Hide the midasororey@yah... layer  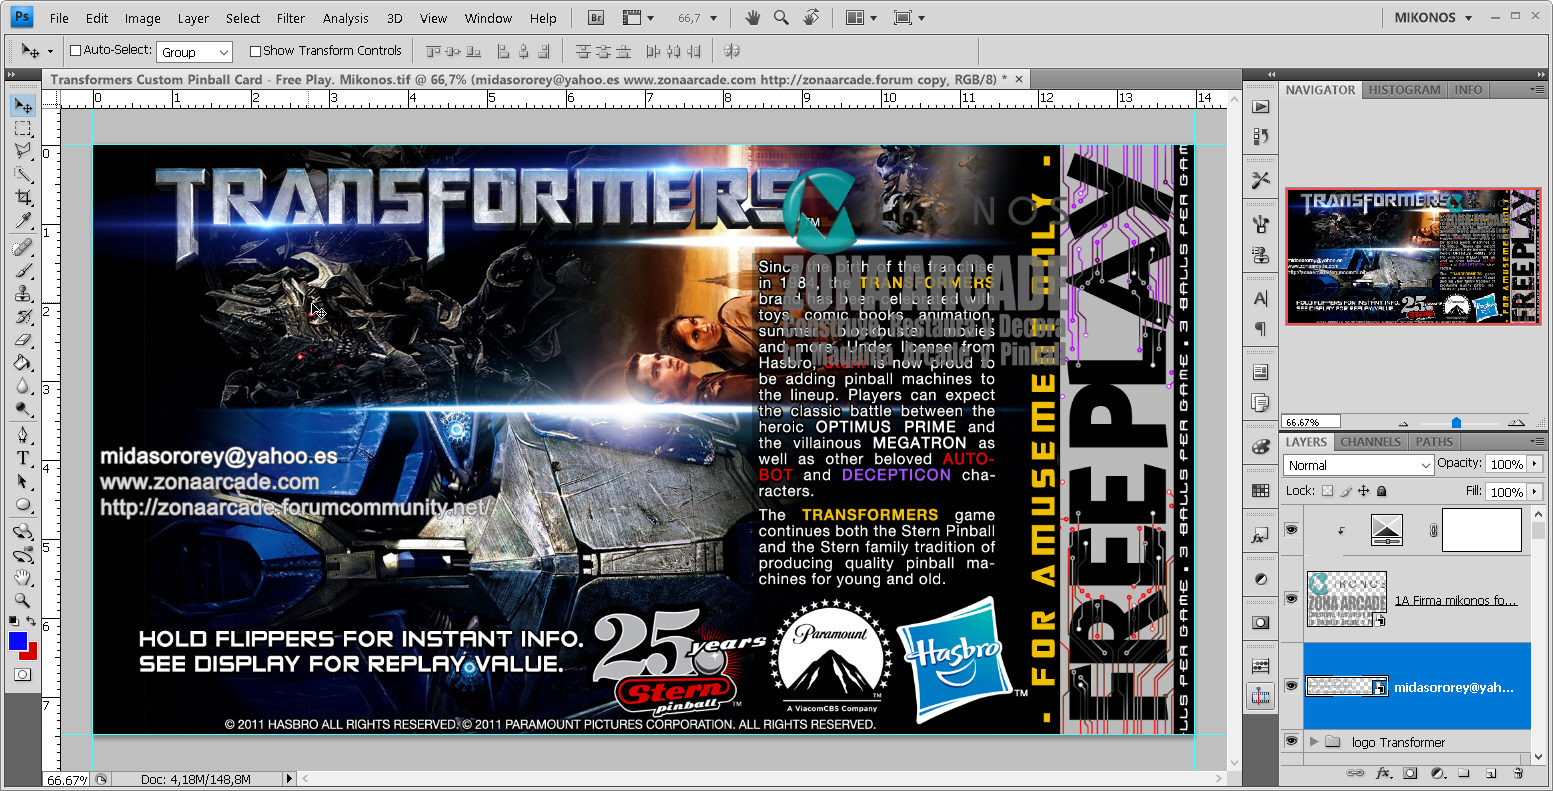[1291, 686]
